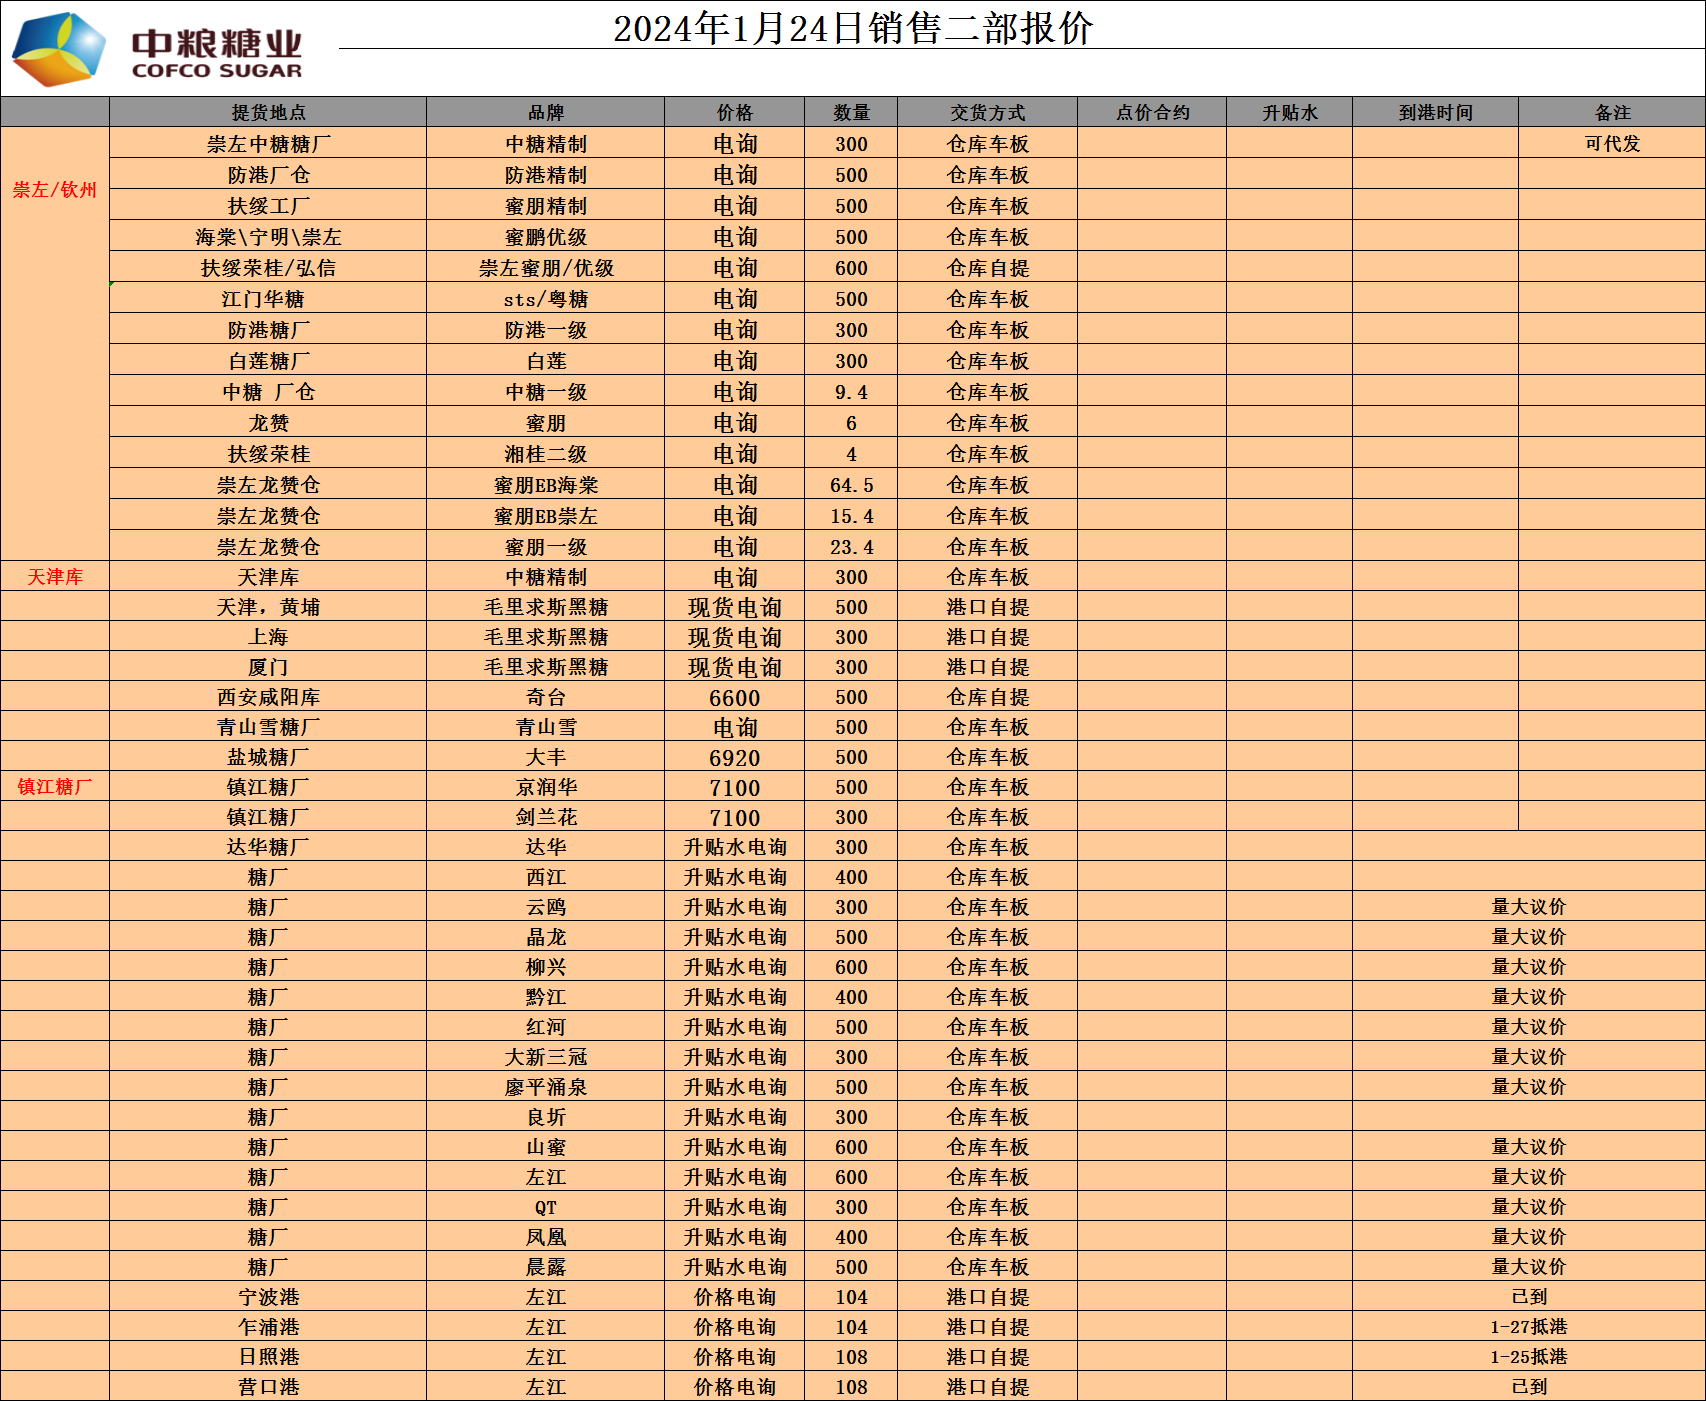1706x1401 pixels.
Task: Click the COFCO Sugar logo
Action: [x=157, y=48]
